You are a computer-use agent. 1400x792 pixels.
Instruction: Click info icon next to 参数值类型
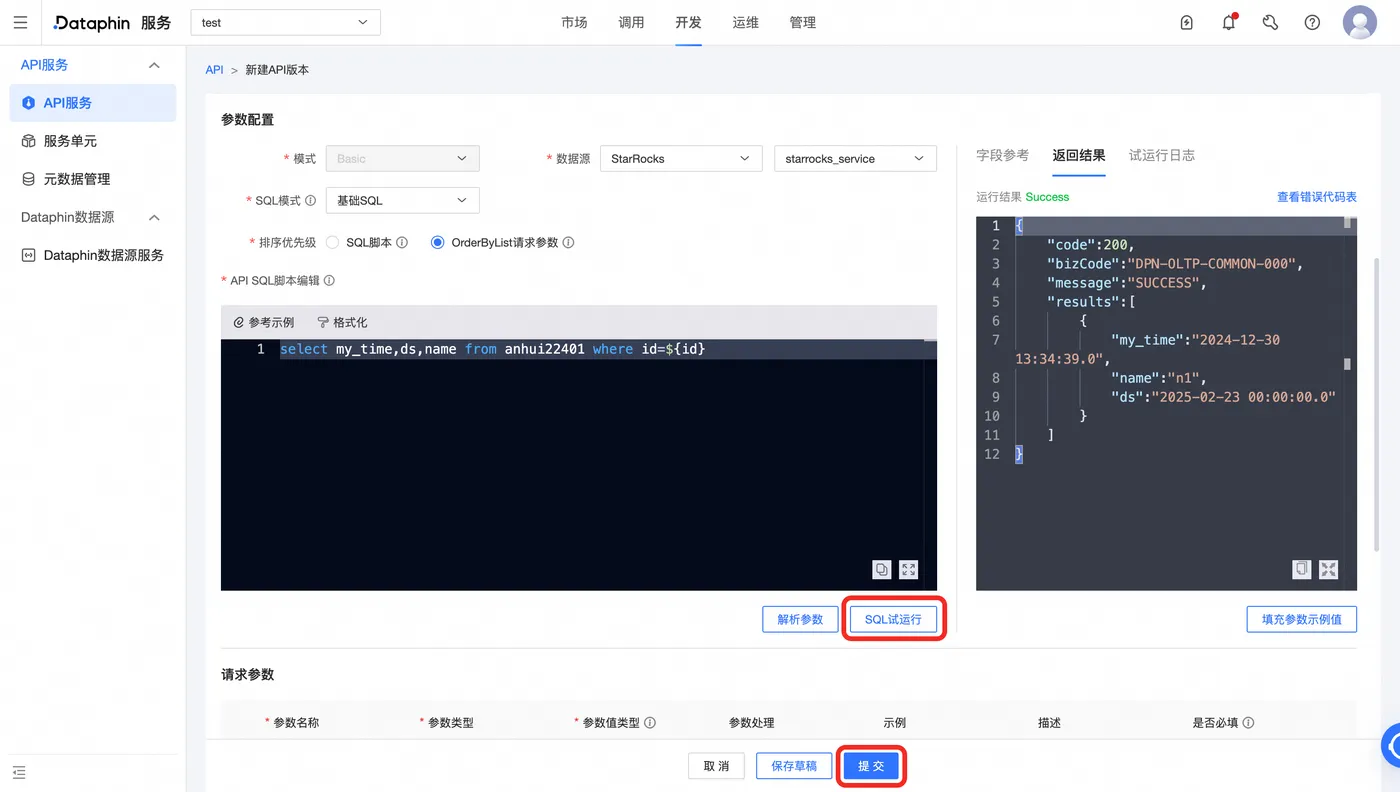pyautogui.click(x=650, y=722)
